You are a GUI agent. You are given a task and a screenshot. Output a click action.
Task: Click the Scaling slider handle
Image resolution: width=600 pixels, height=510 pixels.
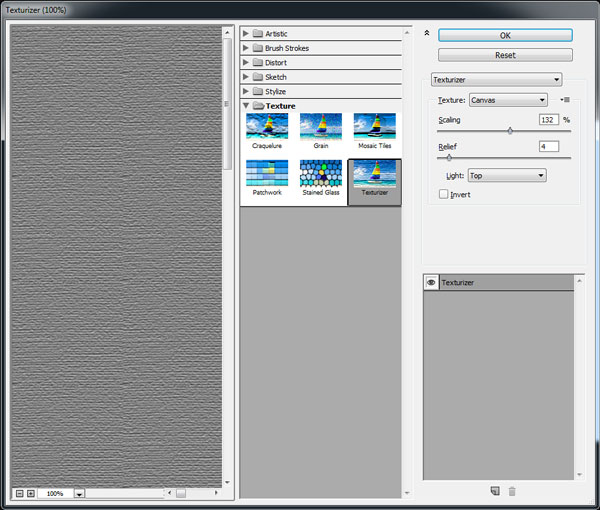point(510,131)
